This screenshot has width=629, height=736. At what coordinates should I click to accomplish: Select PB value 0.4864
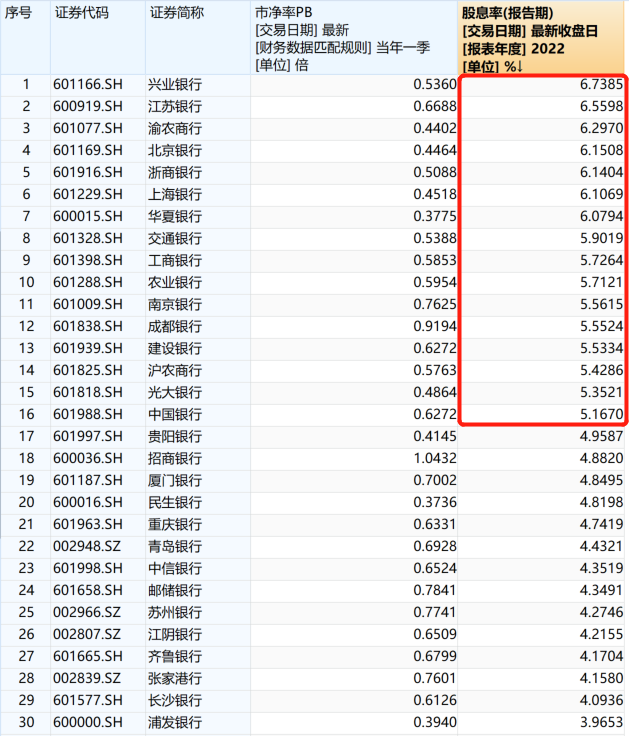(435, 393)
